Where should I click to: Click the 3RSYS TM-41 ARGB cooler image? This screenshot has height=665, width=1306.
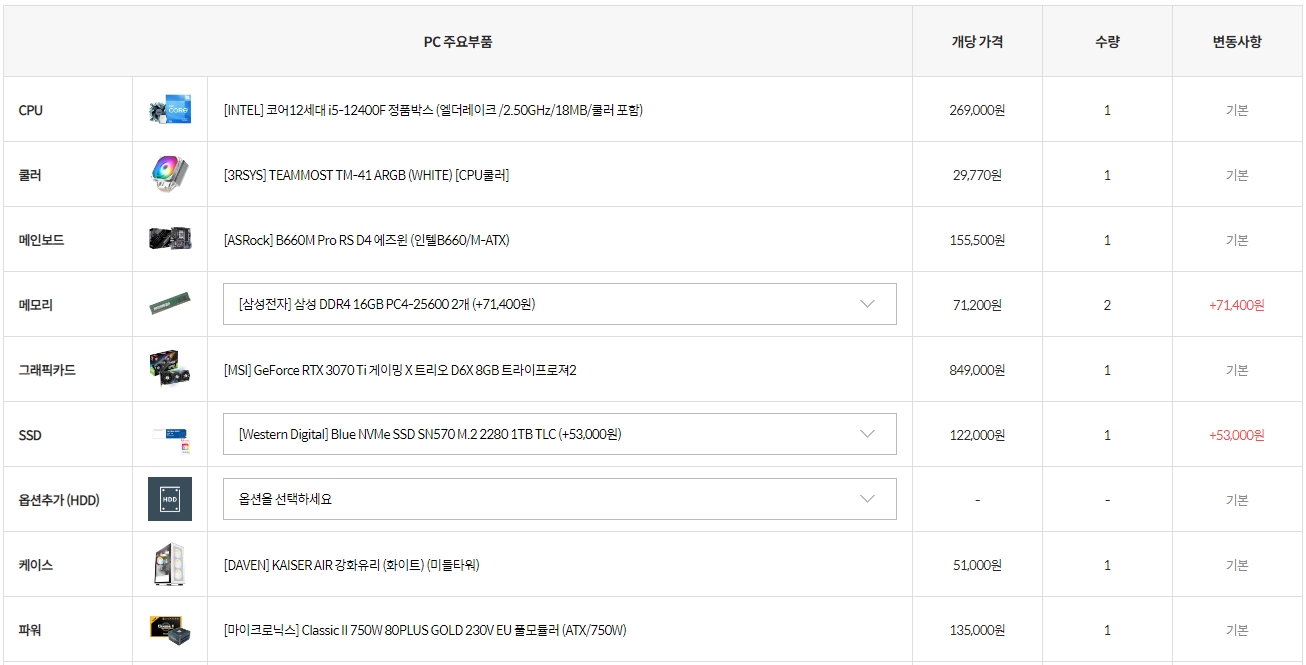(169, 175)
